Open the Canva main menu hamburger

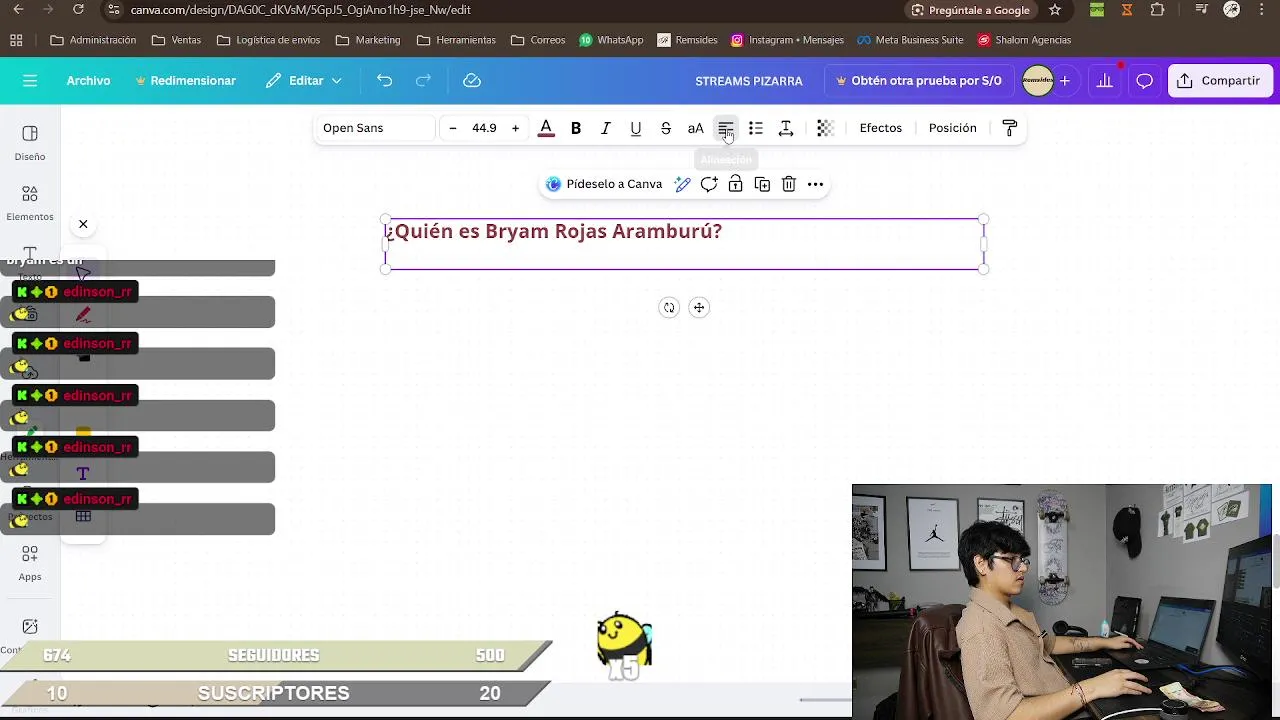pyautogui.click(x=30, y=81)
